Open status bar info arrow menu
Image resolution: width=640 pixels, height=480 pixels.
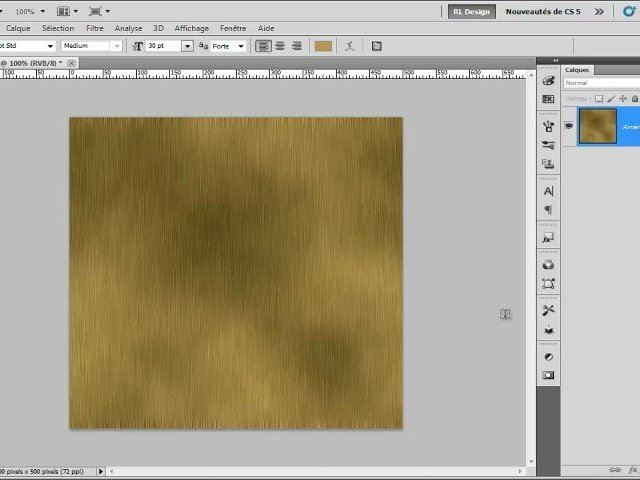(x=101, y=471)
